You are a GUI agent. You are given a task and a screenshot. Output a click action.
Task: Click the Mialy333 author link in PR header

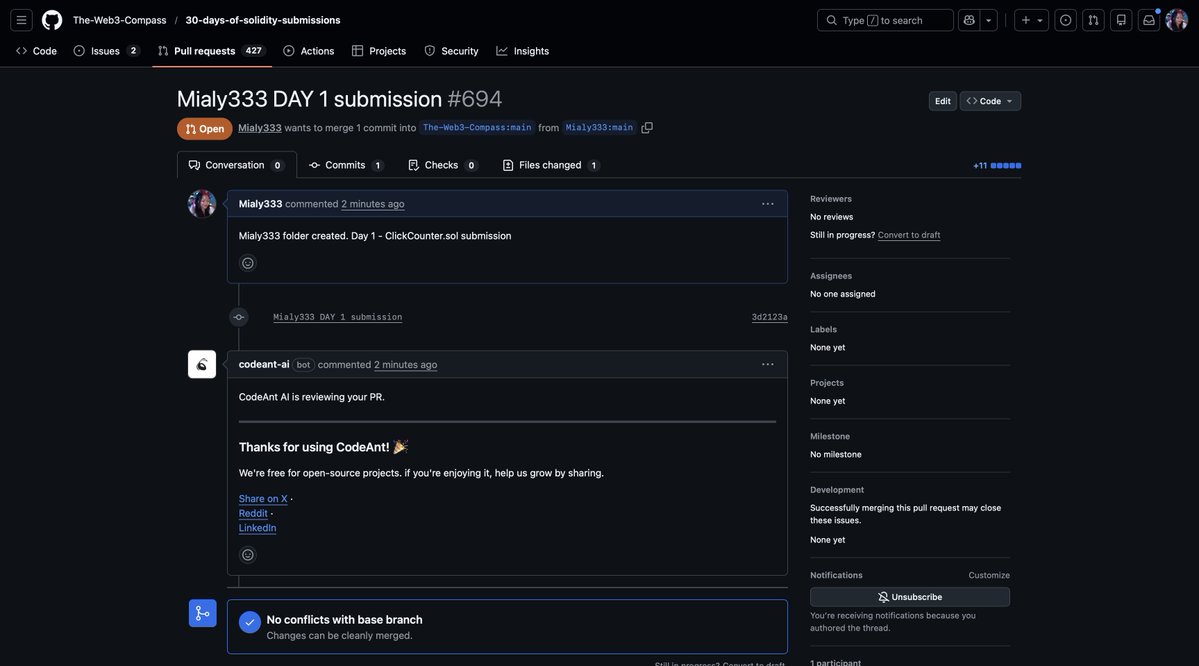(259, 128)
